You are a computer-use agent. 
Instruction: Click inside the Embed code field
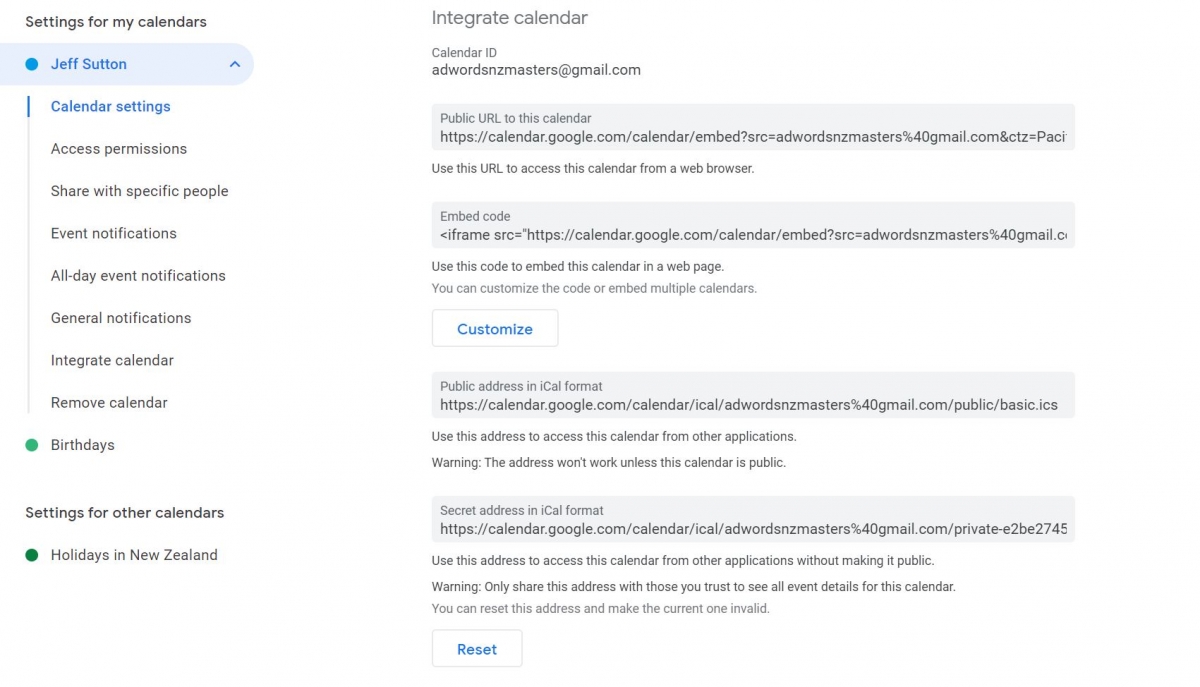point(753,225)
